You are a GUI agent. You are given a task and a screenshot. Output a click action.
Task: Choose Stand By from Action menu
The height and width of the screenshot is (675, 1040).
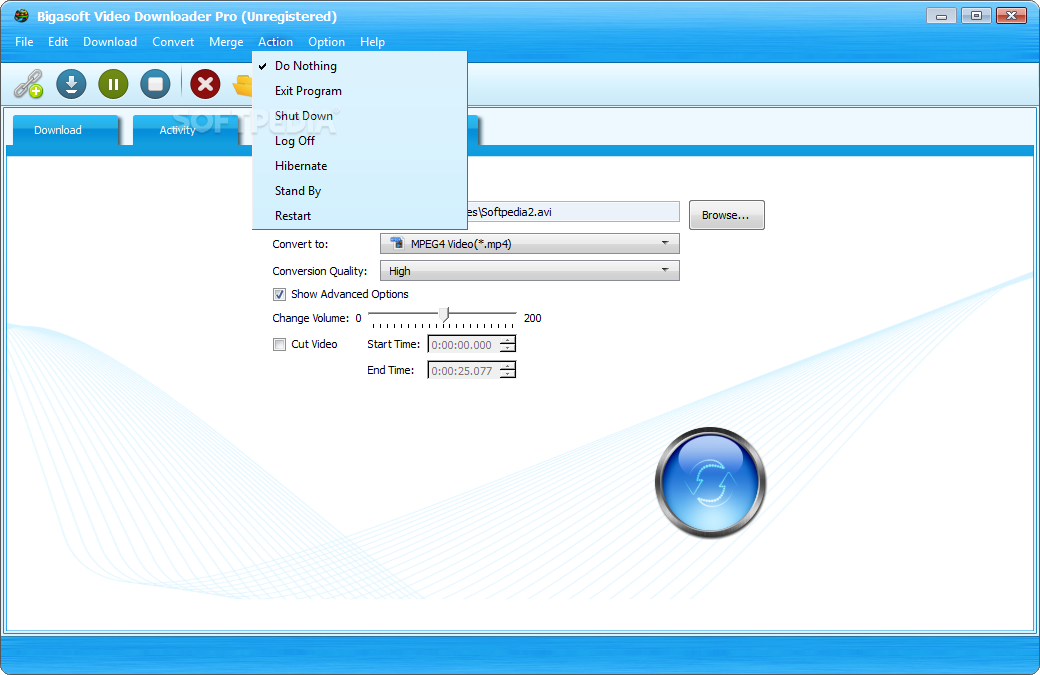tap(359, 191)
